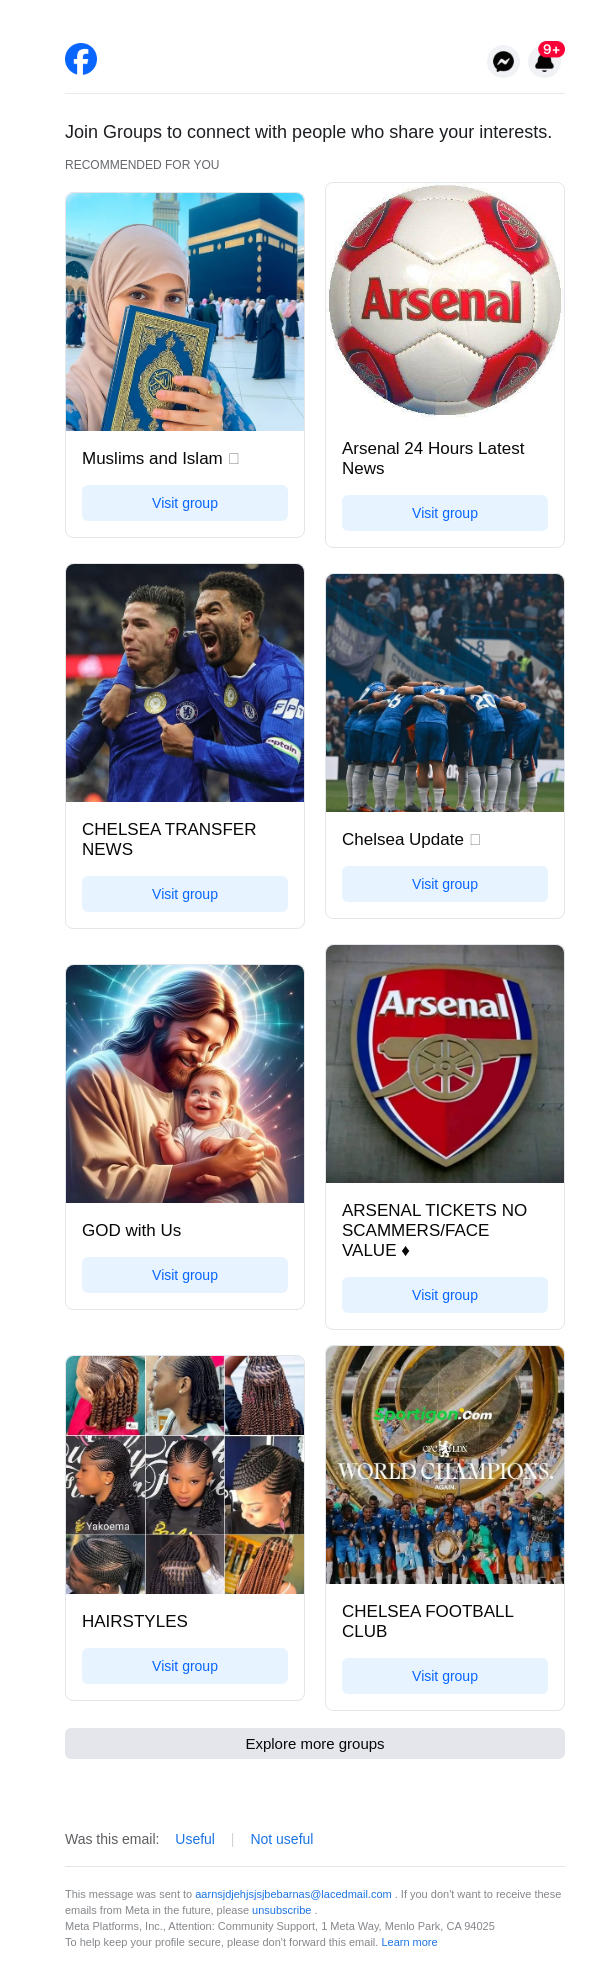Image resolution: width=600 pixels, height=1988 pixels.
Task: Visit the Arsenal Tickets No Scammers group
Action: [x=445, y=1295]
